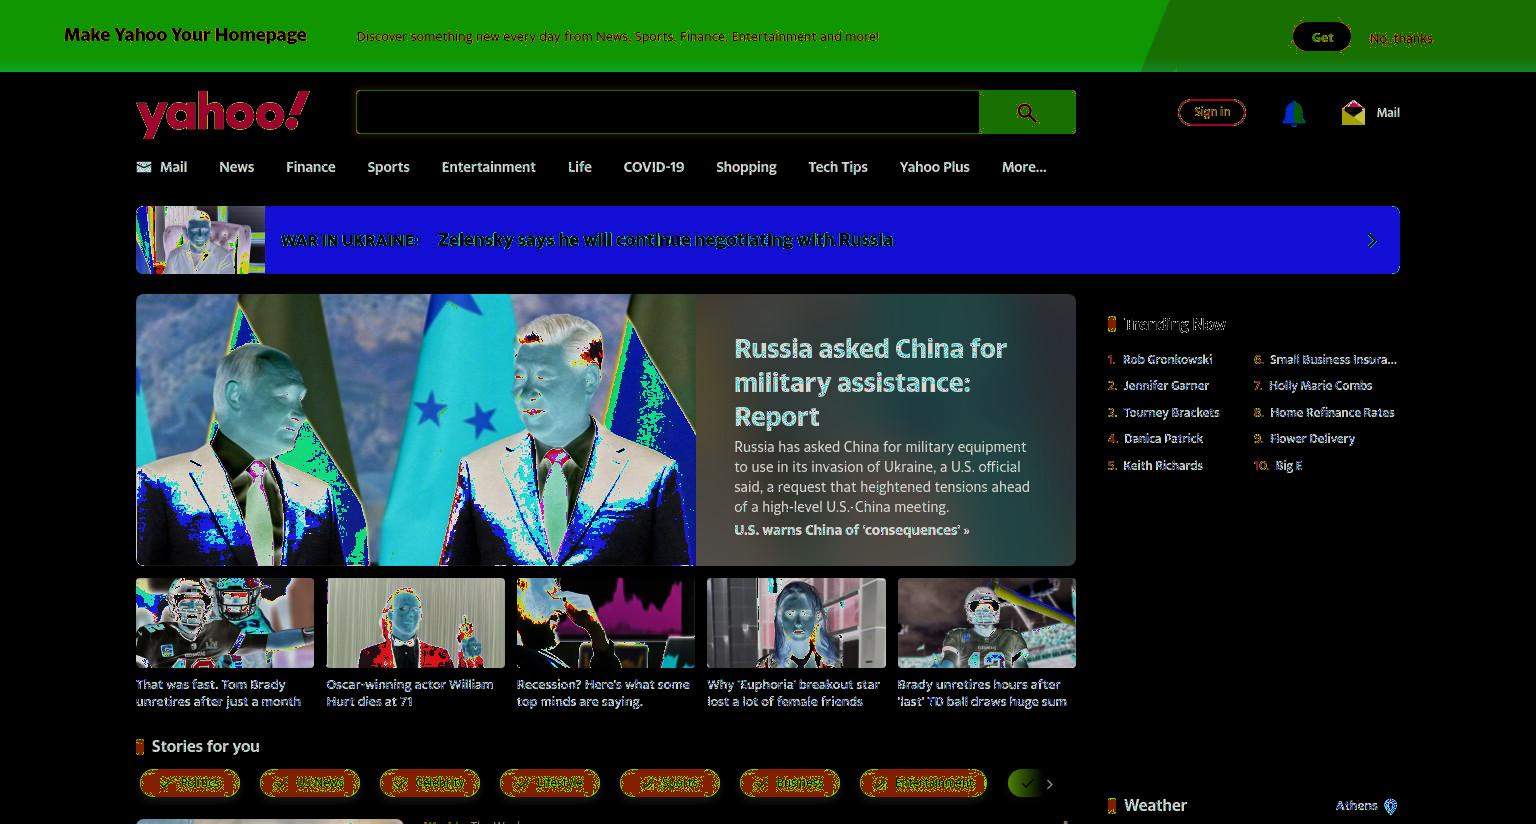Image resolution: width=1536 pixels, height=824 pixels.
Task: Open trending topic Danica Patrick
Action: tap(1163, 438)
